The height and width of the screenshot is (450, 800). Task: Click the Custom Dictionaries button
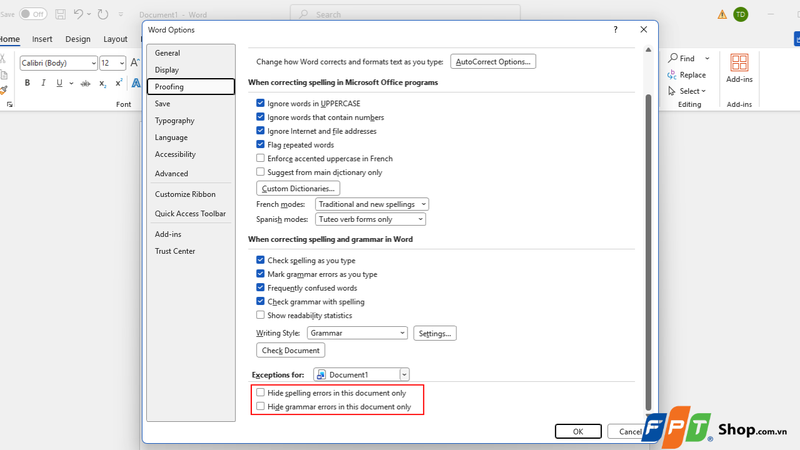coord(298,188)
